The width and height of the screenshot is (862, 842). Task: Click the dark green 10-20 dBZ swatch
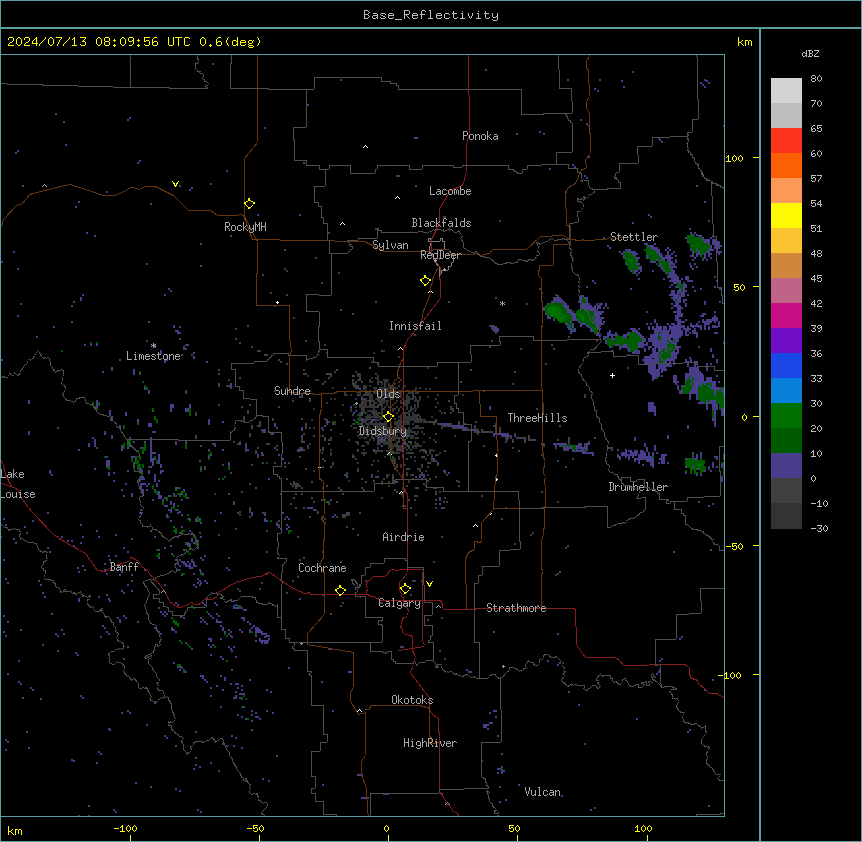[786, 441]
